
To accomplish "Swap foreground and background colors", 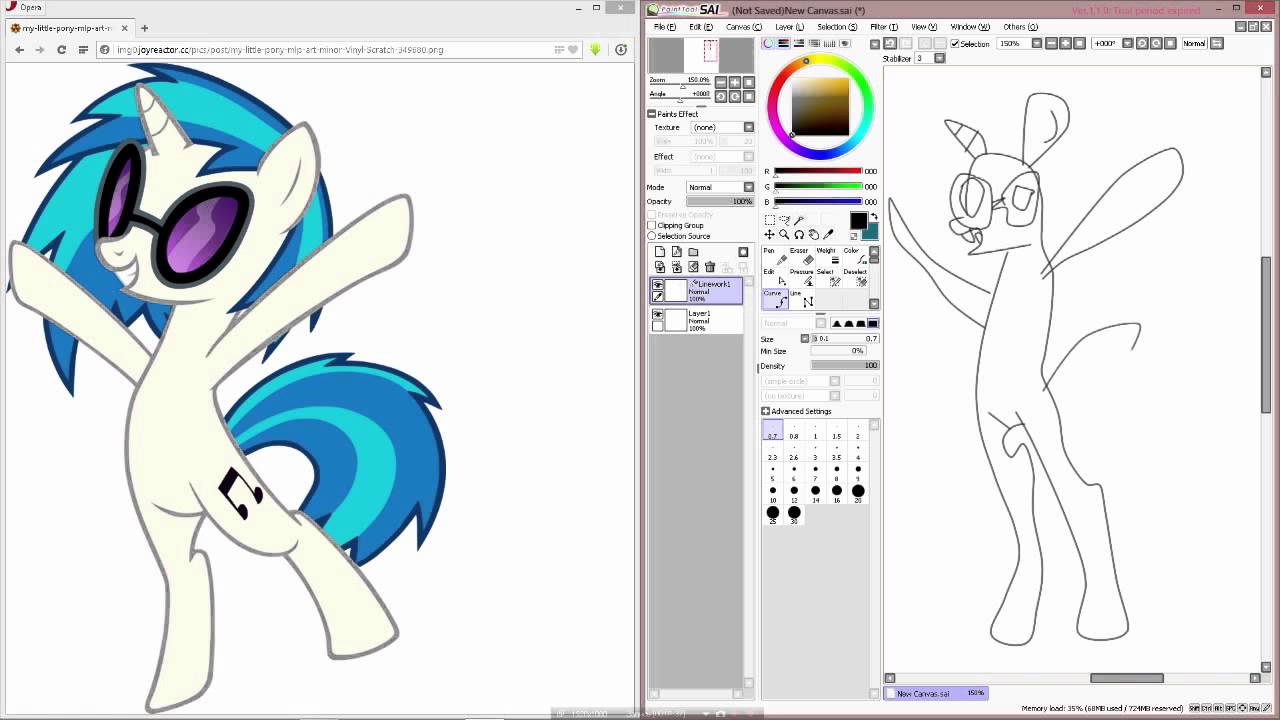I will (873, 217).
